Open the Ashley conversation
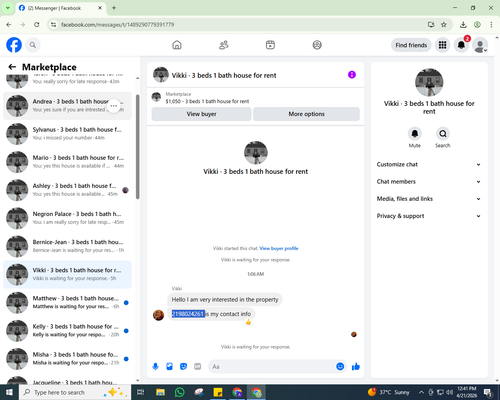 (x=67, y=190)
